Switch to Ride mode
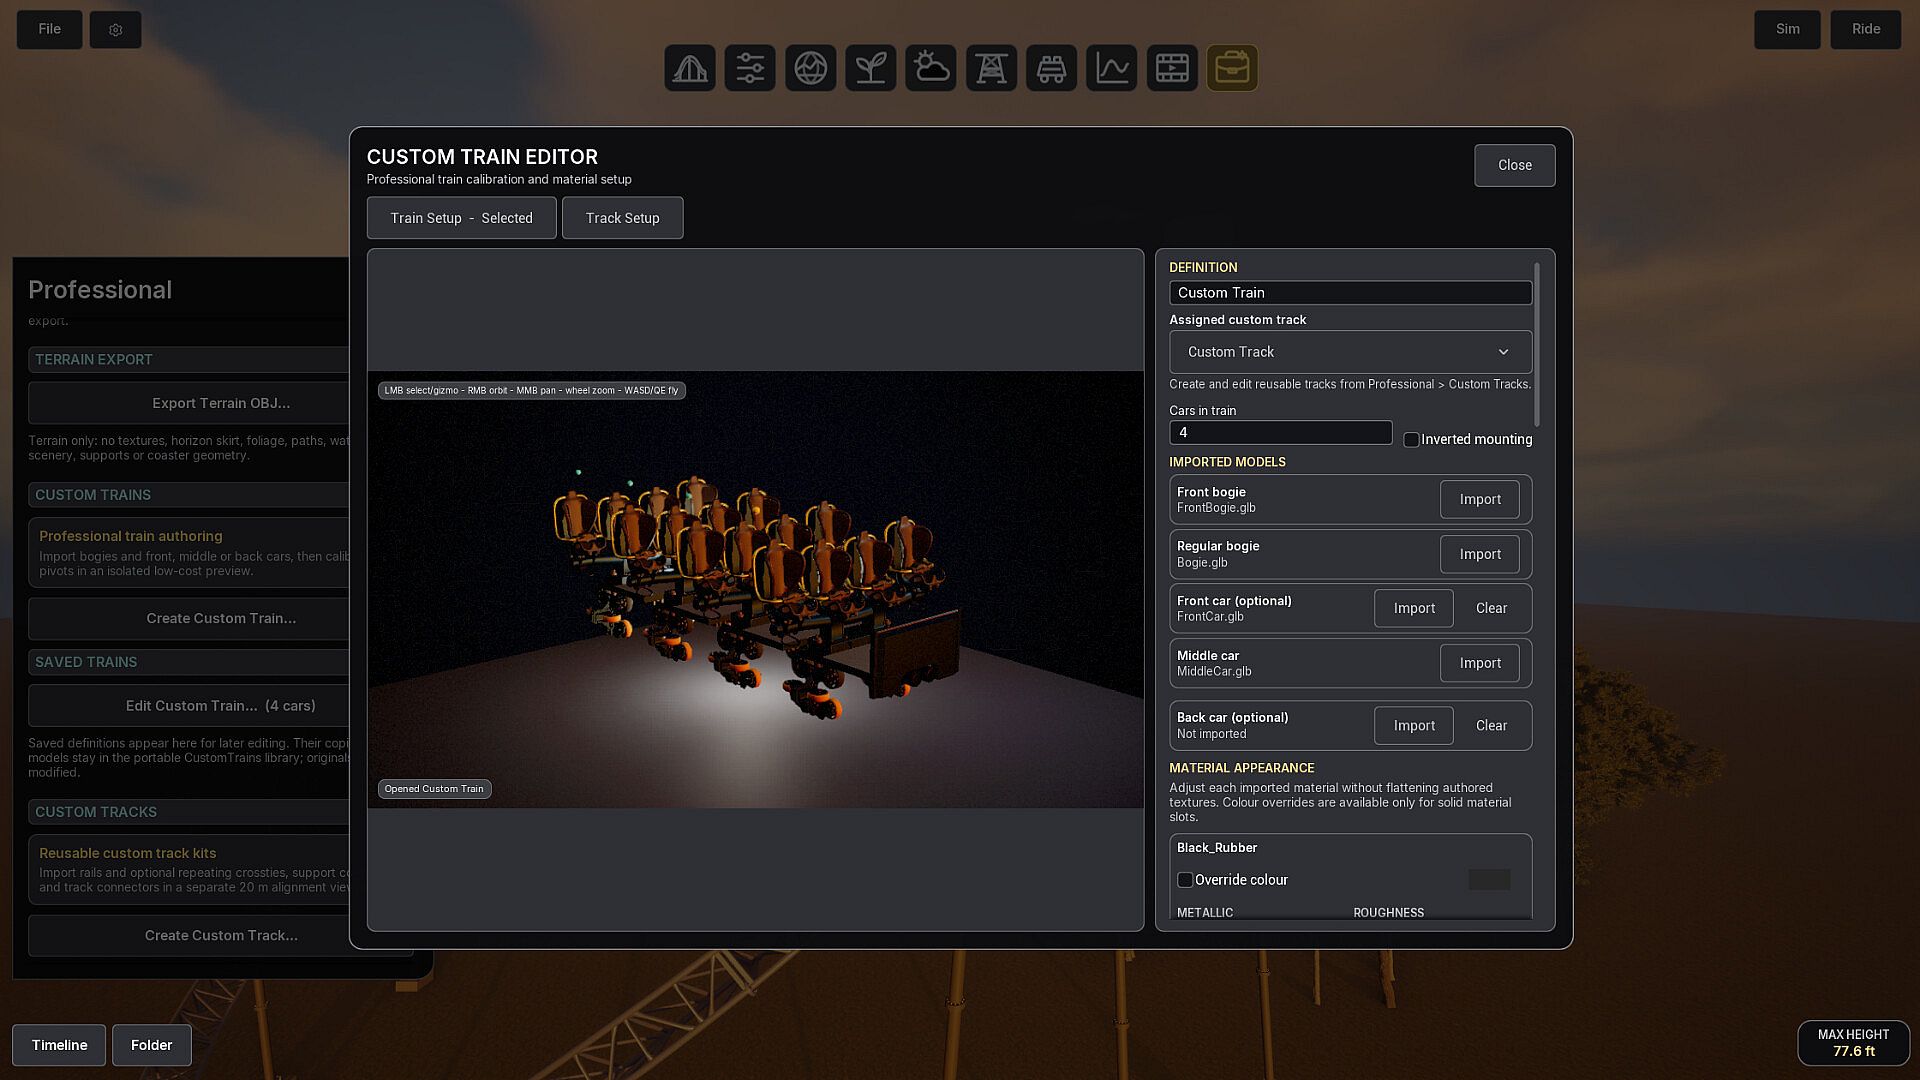1920x1080 pixels. [1866, 29]
